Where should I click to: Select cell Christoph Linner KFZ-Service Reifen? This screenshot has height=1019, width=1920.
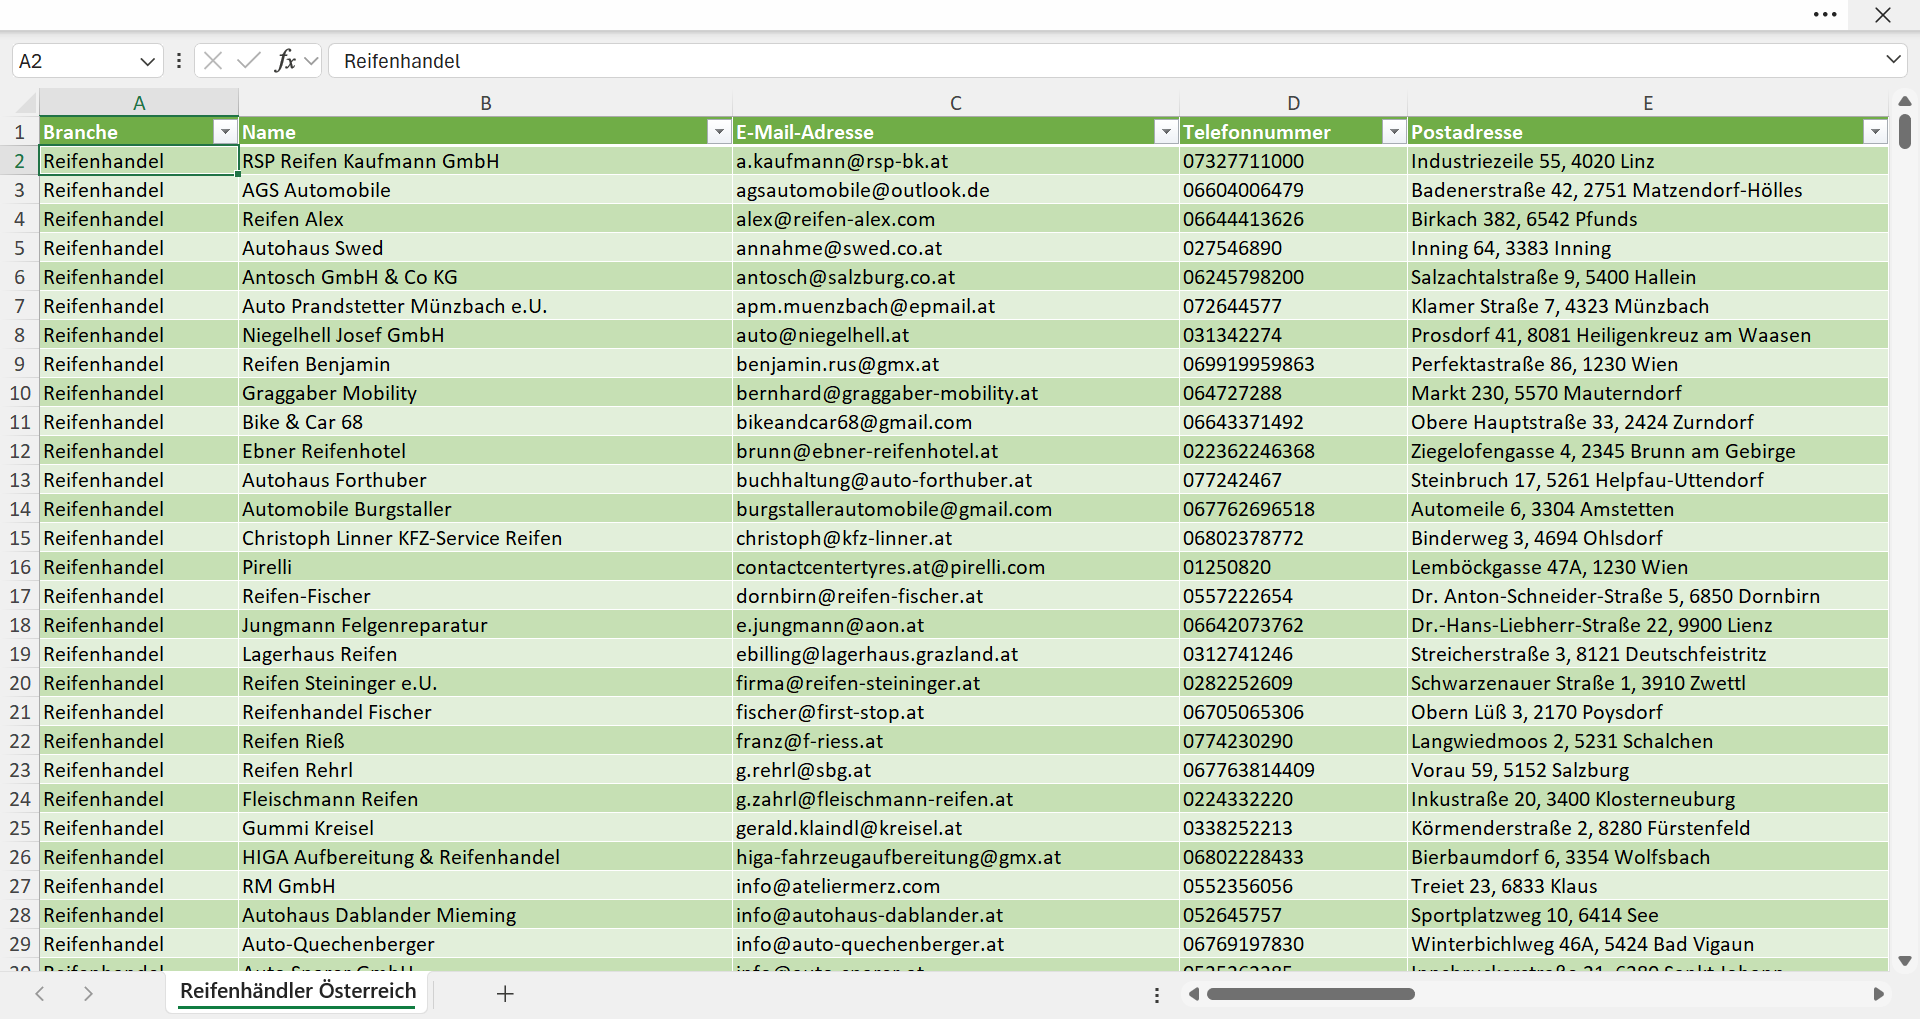[486, 538]
